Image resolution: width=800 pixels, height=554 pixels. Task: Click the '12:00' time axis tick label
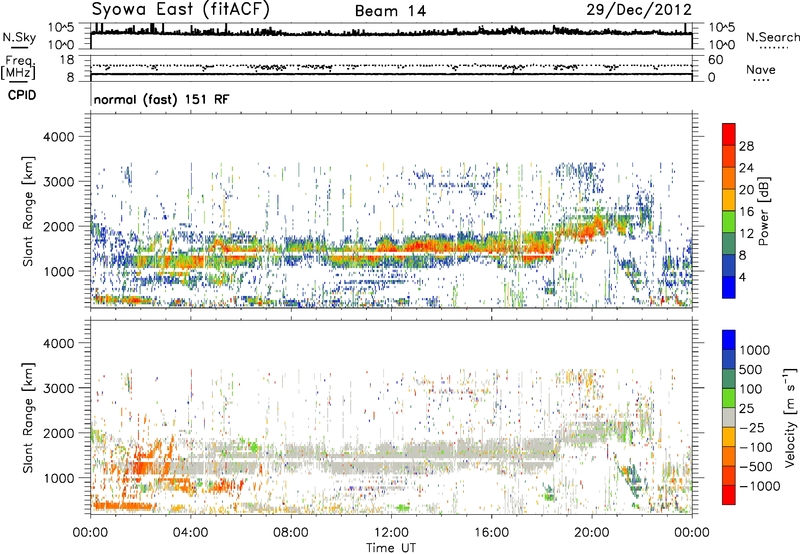(391, 533)
